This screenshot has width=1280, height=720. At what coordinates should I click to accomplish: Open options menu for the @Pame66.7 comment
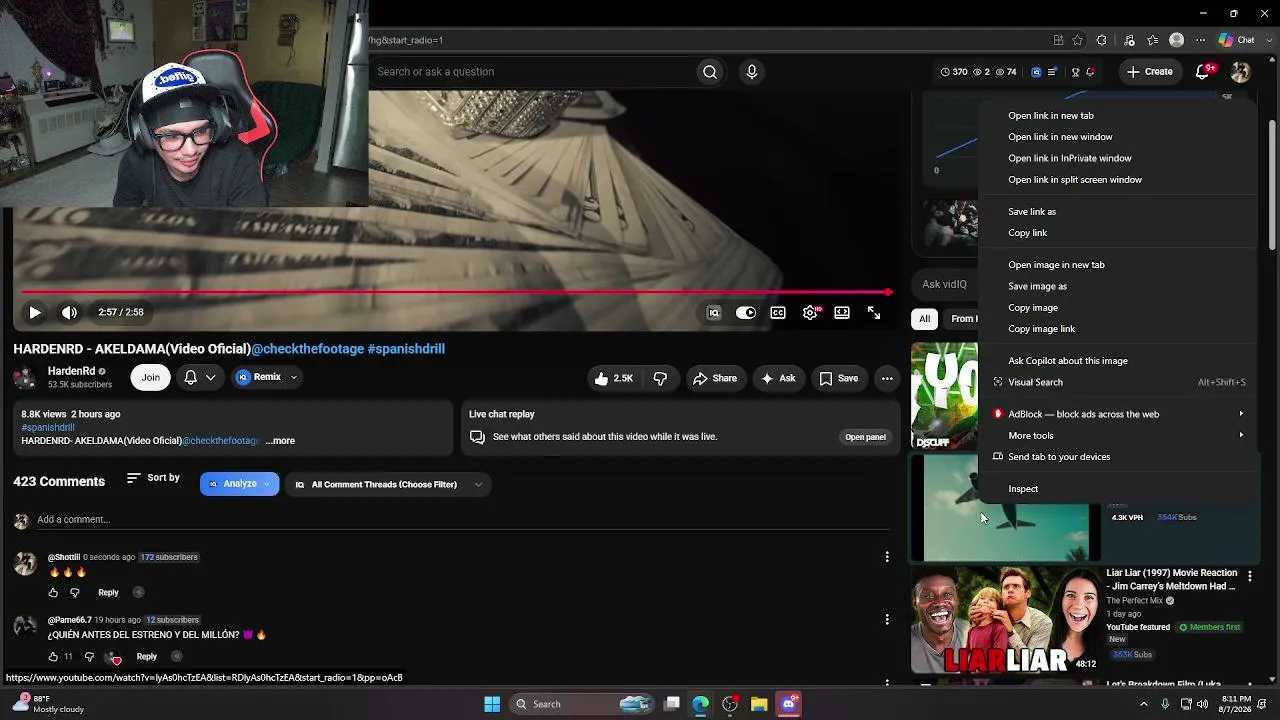(x=887, y=620)
